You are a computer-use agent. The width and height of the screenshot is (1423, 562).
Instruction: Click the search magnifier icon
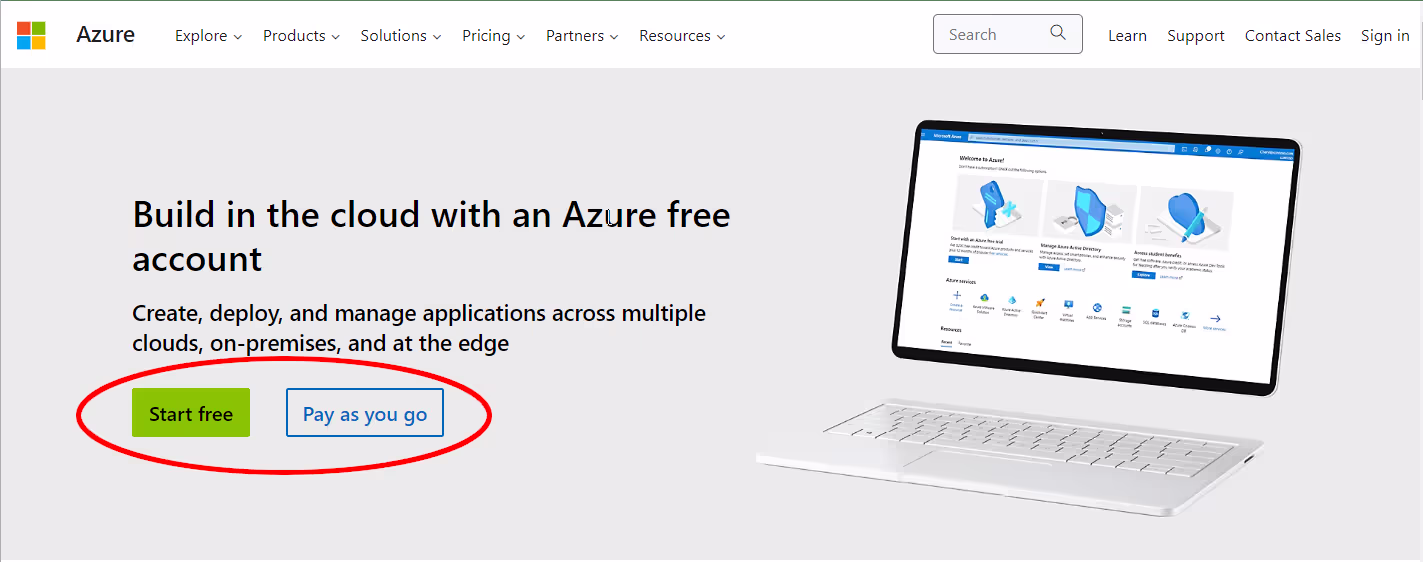(x=1058, y=33)
